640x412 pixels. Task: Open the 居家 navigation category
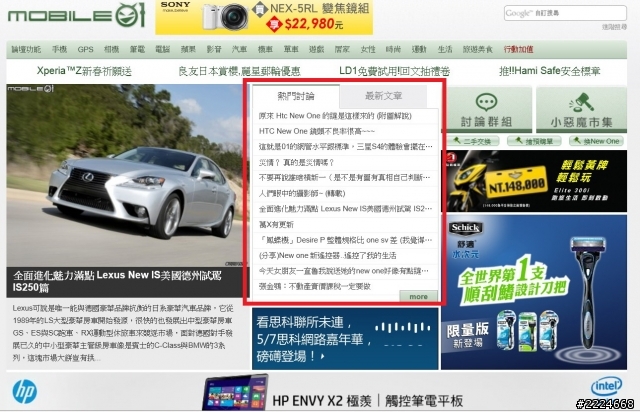[342, 49]
